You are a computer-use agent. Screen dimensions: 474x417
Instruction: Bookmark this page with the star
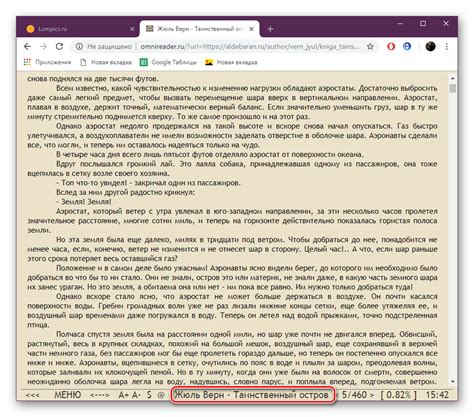click(370, 47)
